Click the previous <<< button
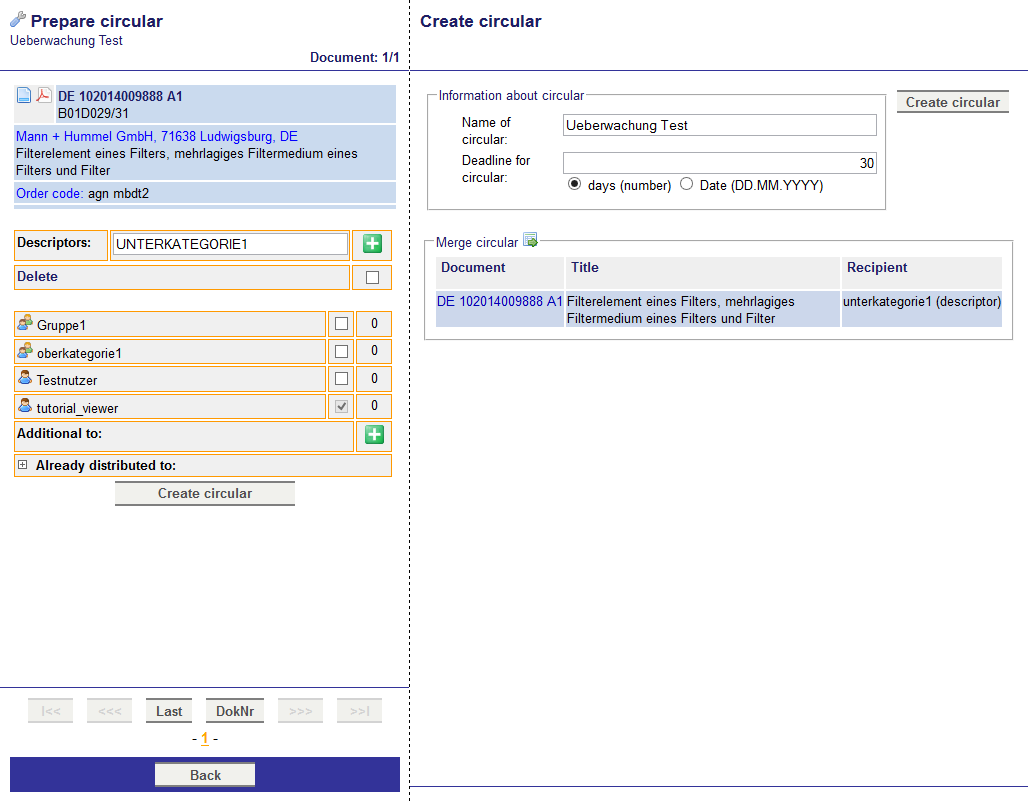This screenshot has height=802, width=1028. pyautogui.click(x=109, y=711)
